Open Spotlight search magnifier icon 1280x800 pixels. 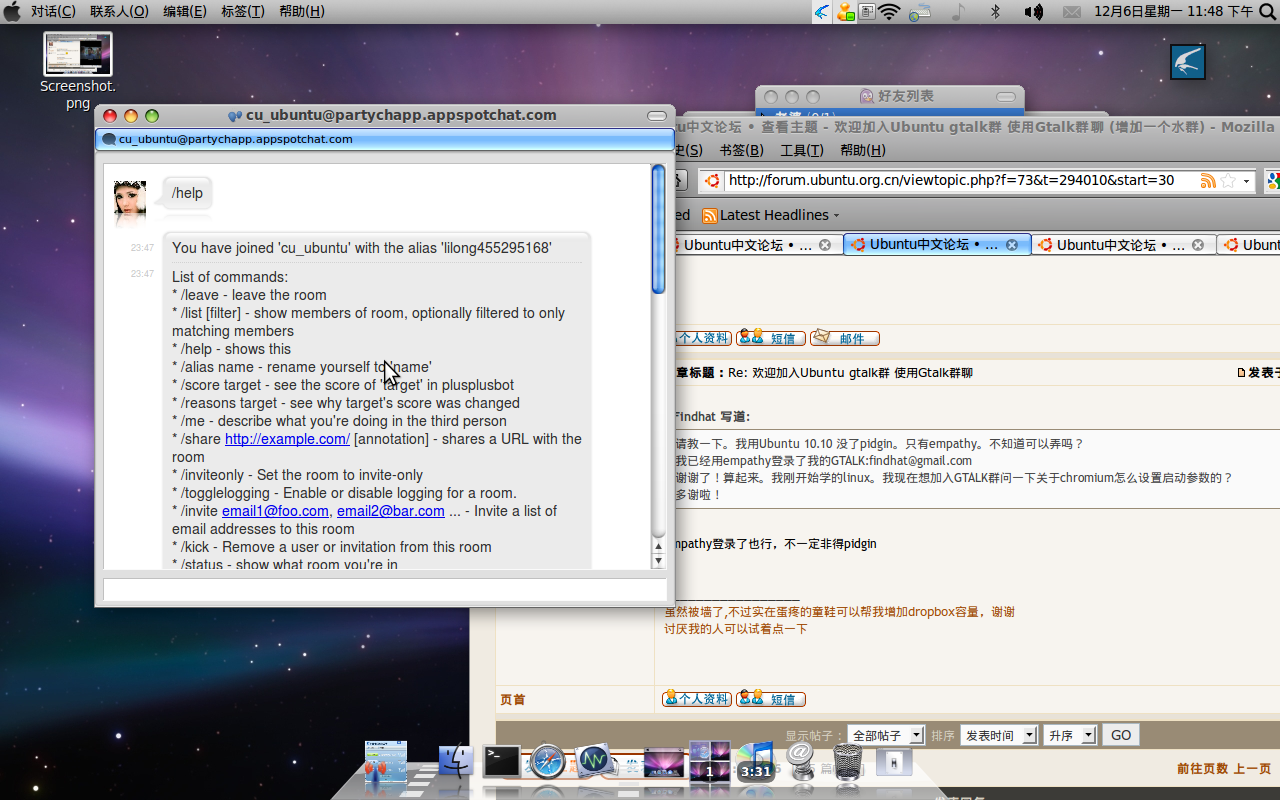1266,11
